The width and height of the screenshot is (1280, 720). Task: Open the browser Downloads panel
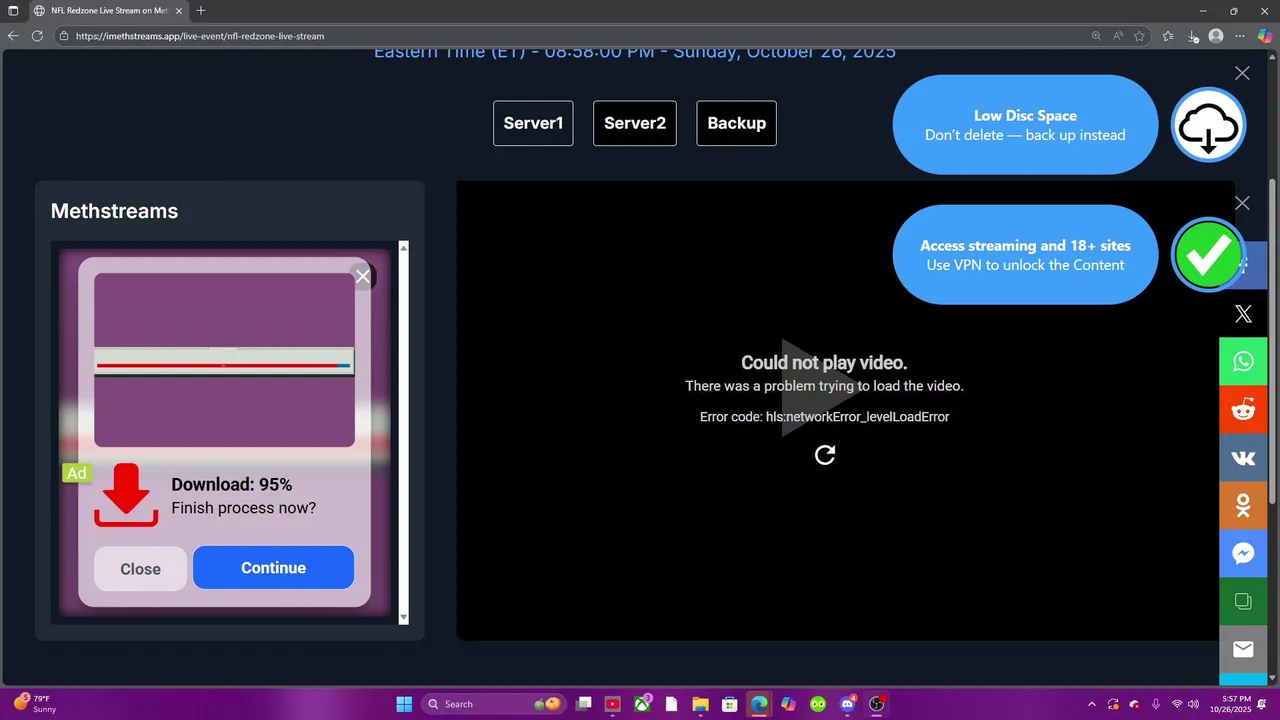pyautogui.click(x=1193, y=36)
